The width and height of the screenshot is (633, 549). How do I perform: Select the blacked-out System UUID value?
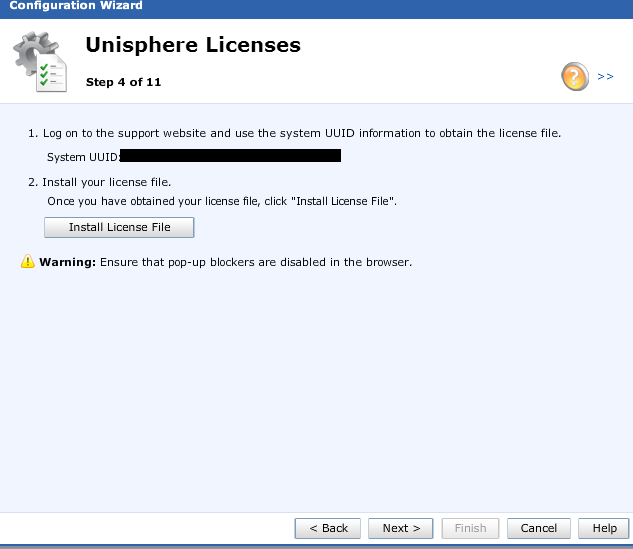pos(230,156)
